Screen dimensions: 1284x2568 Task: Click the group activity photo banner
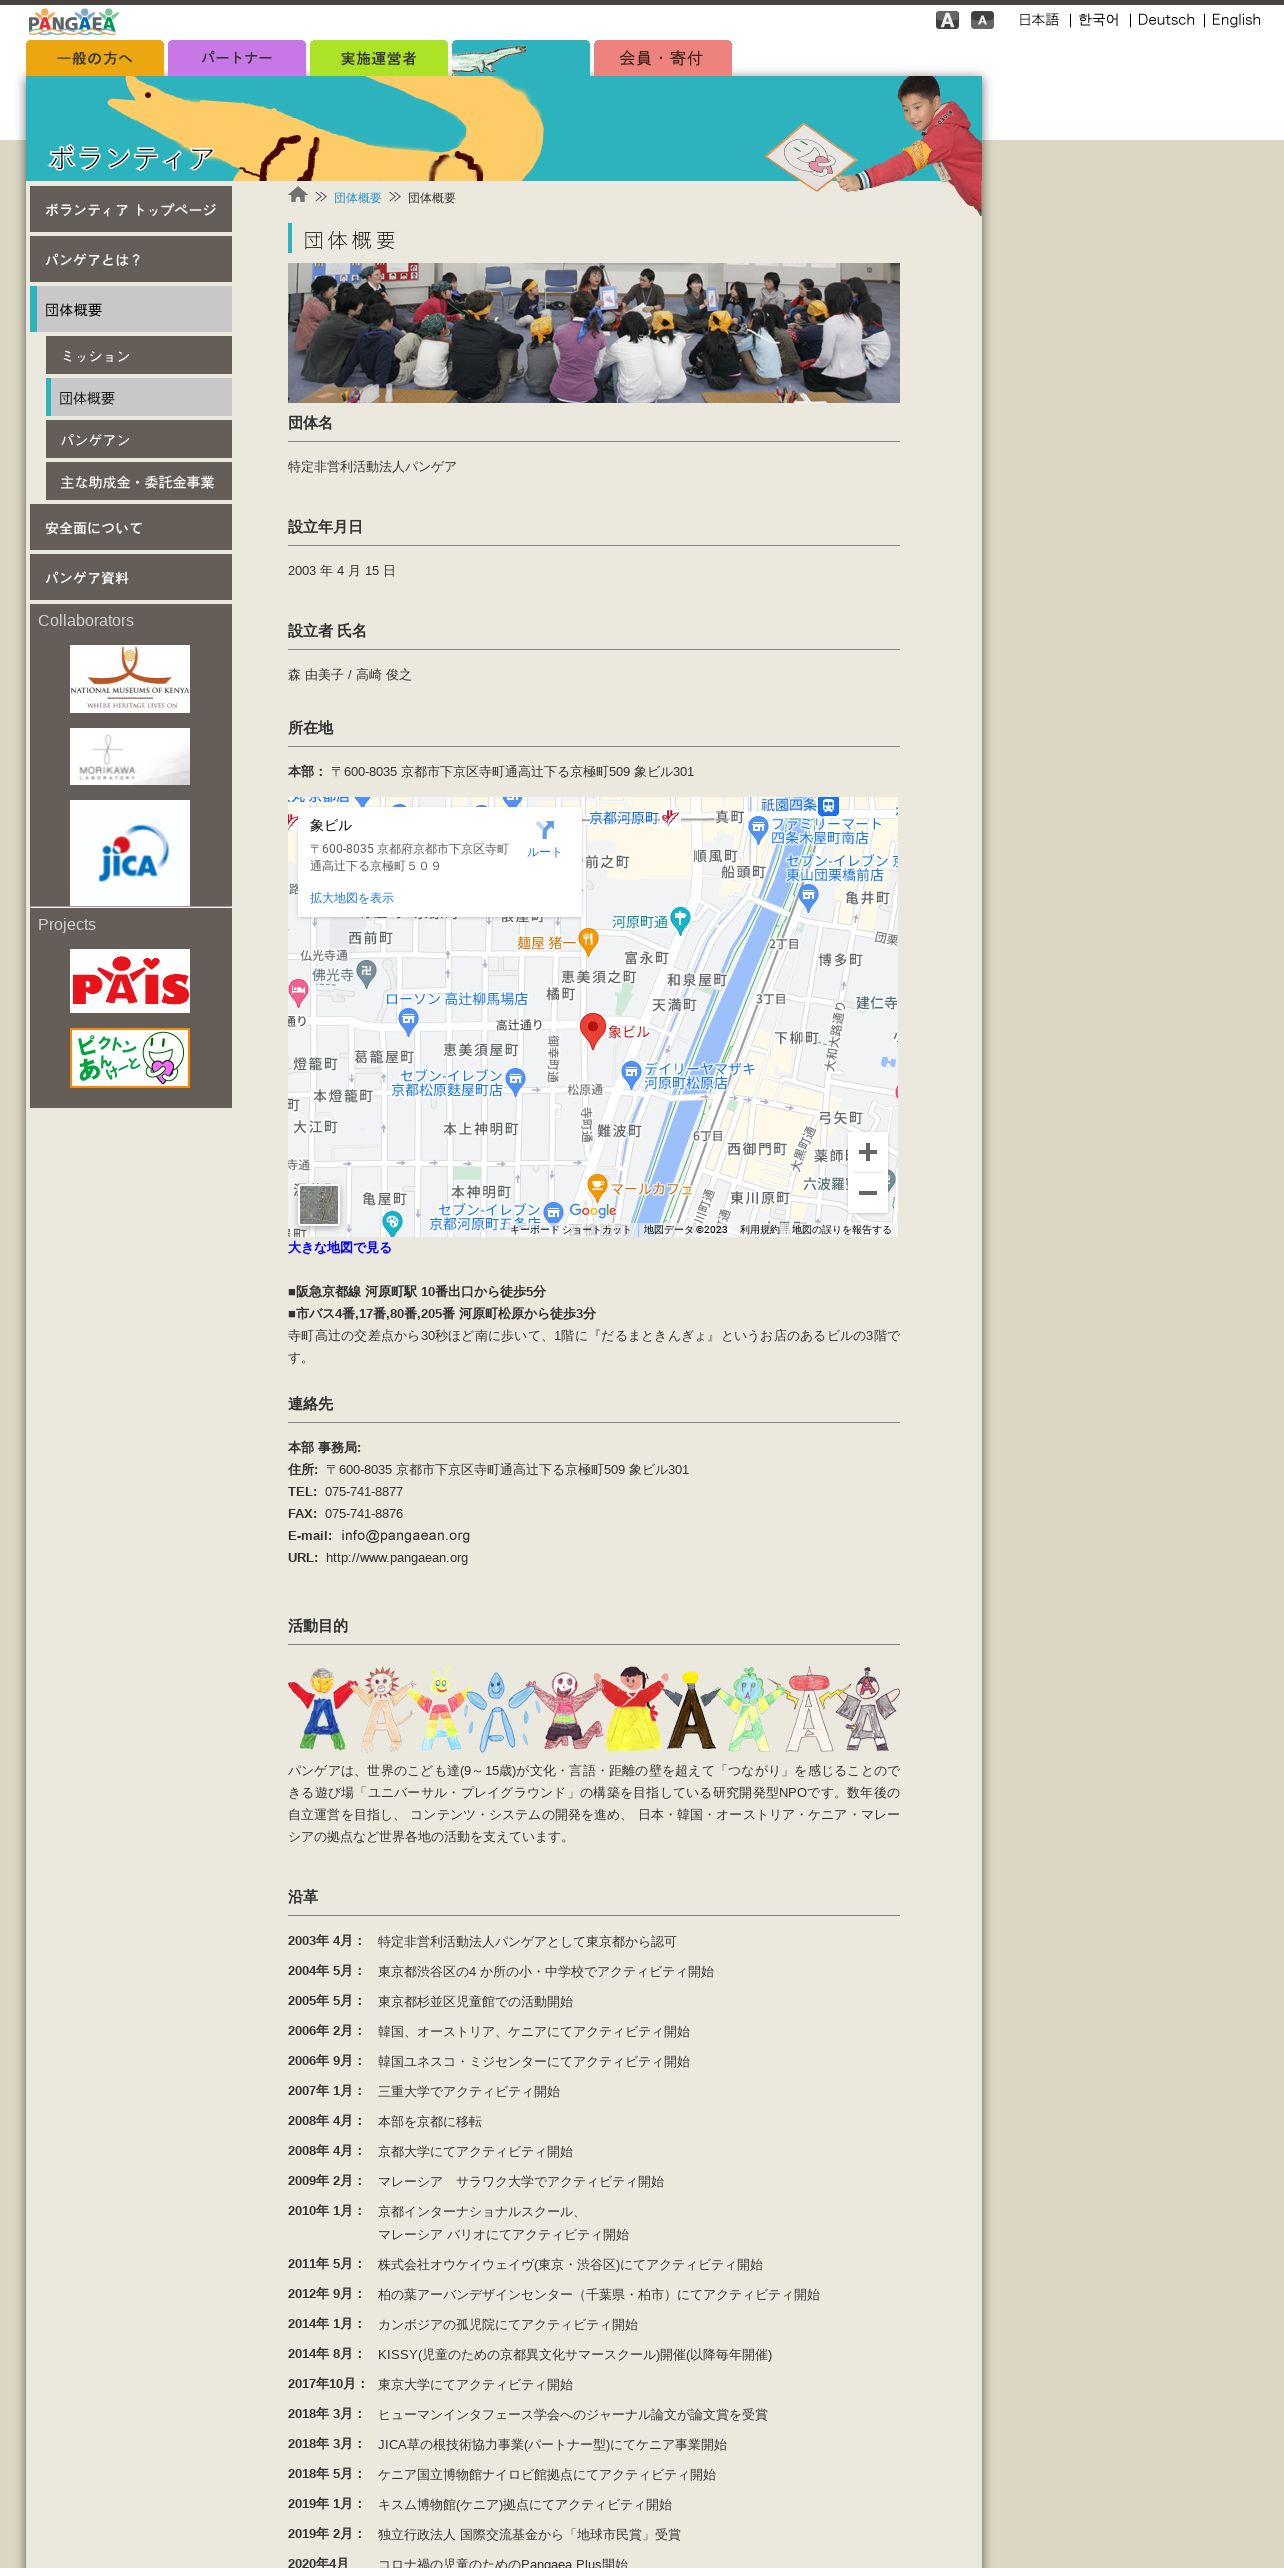tap(594, 333)
